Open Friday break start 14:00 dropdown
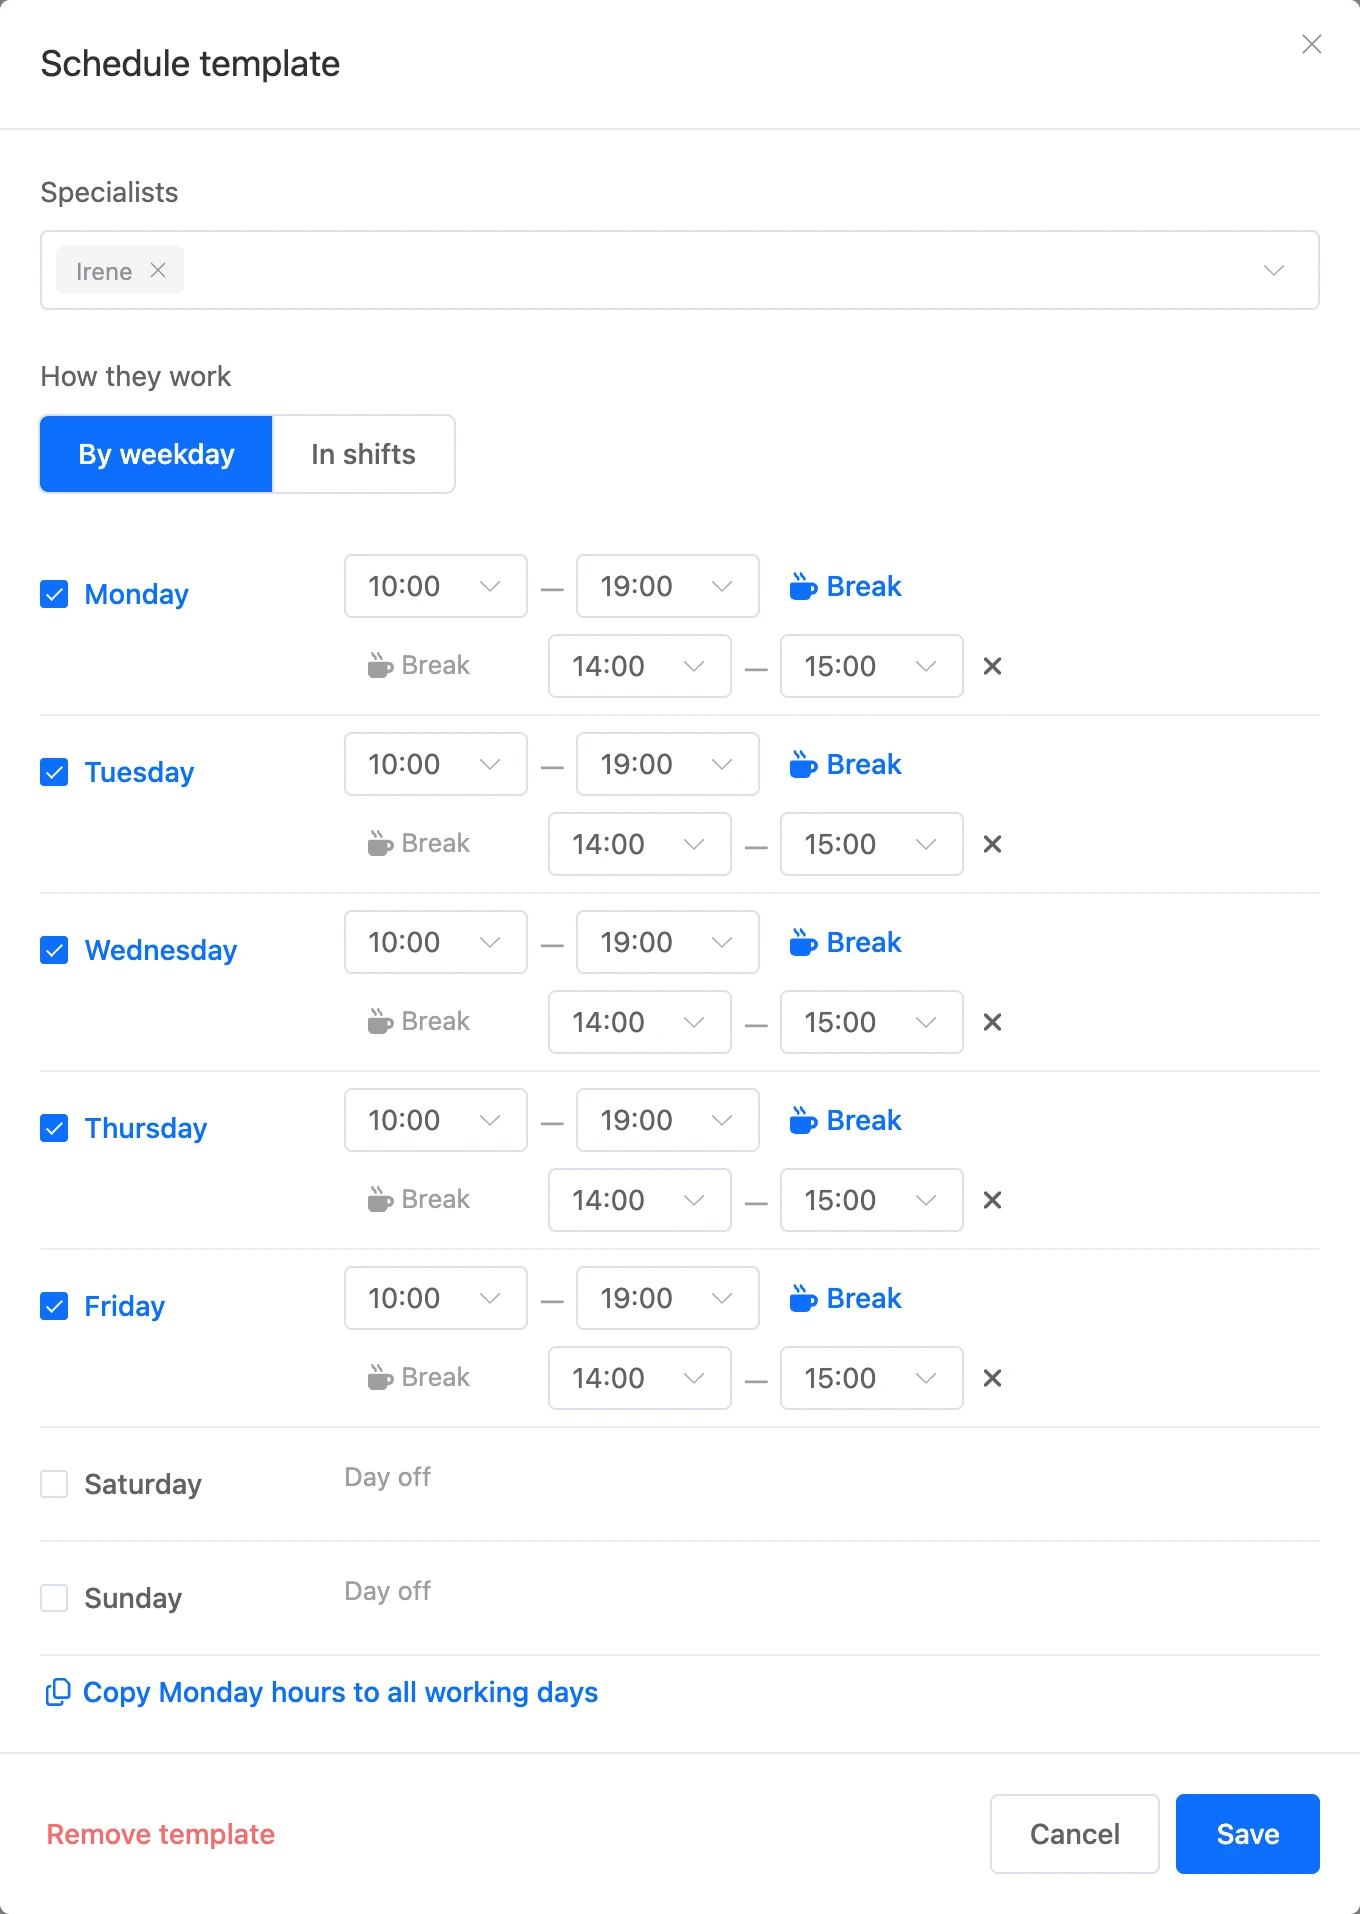The height and width of the screenshot is (1914, 1360). coord(640,1378)
